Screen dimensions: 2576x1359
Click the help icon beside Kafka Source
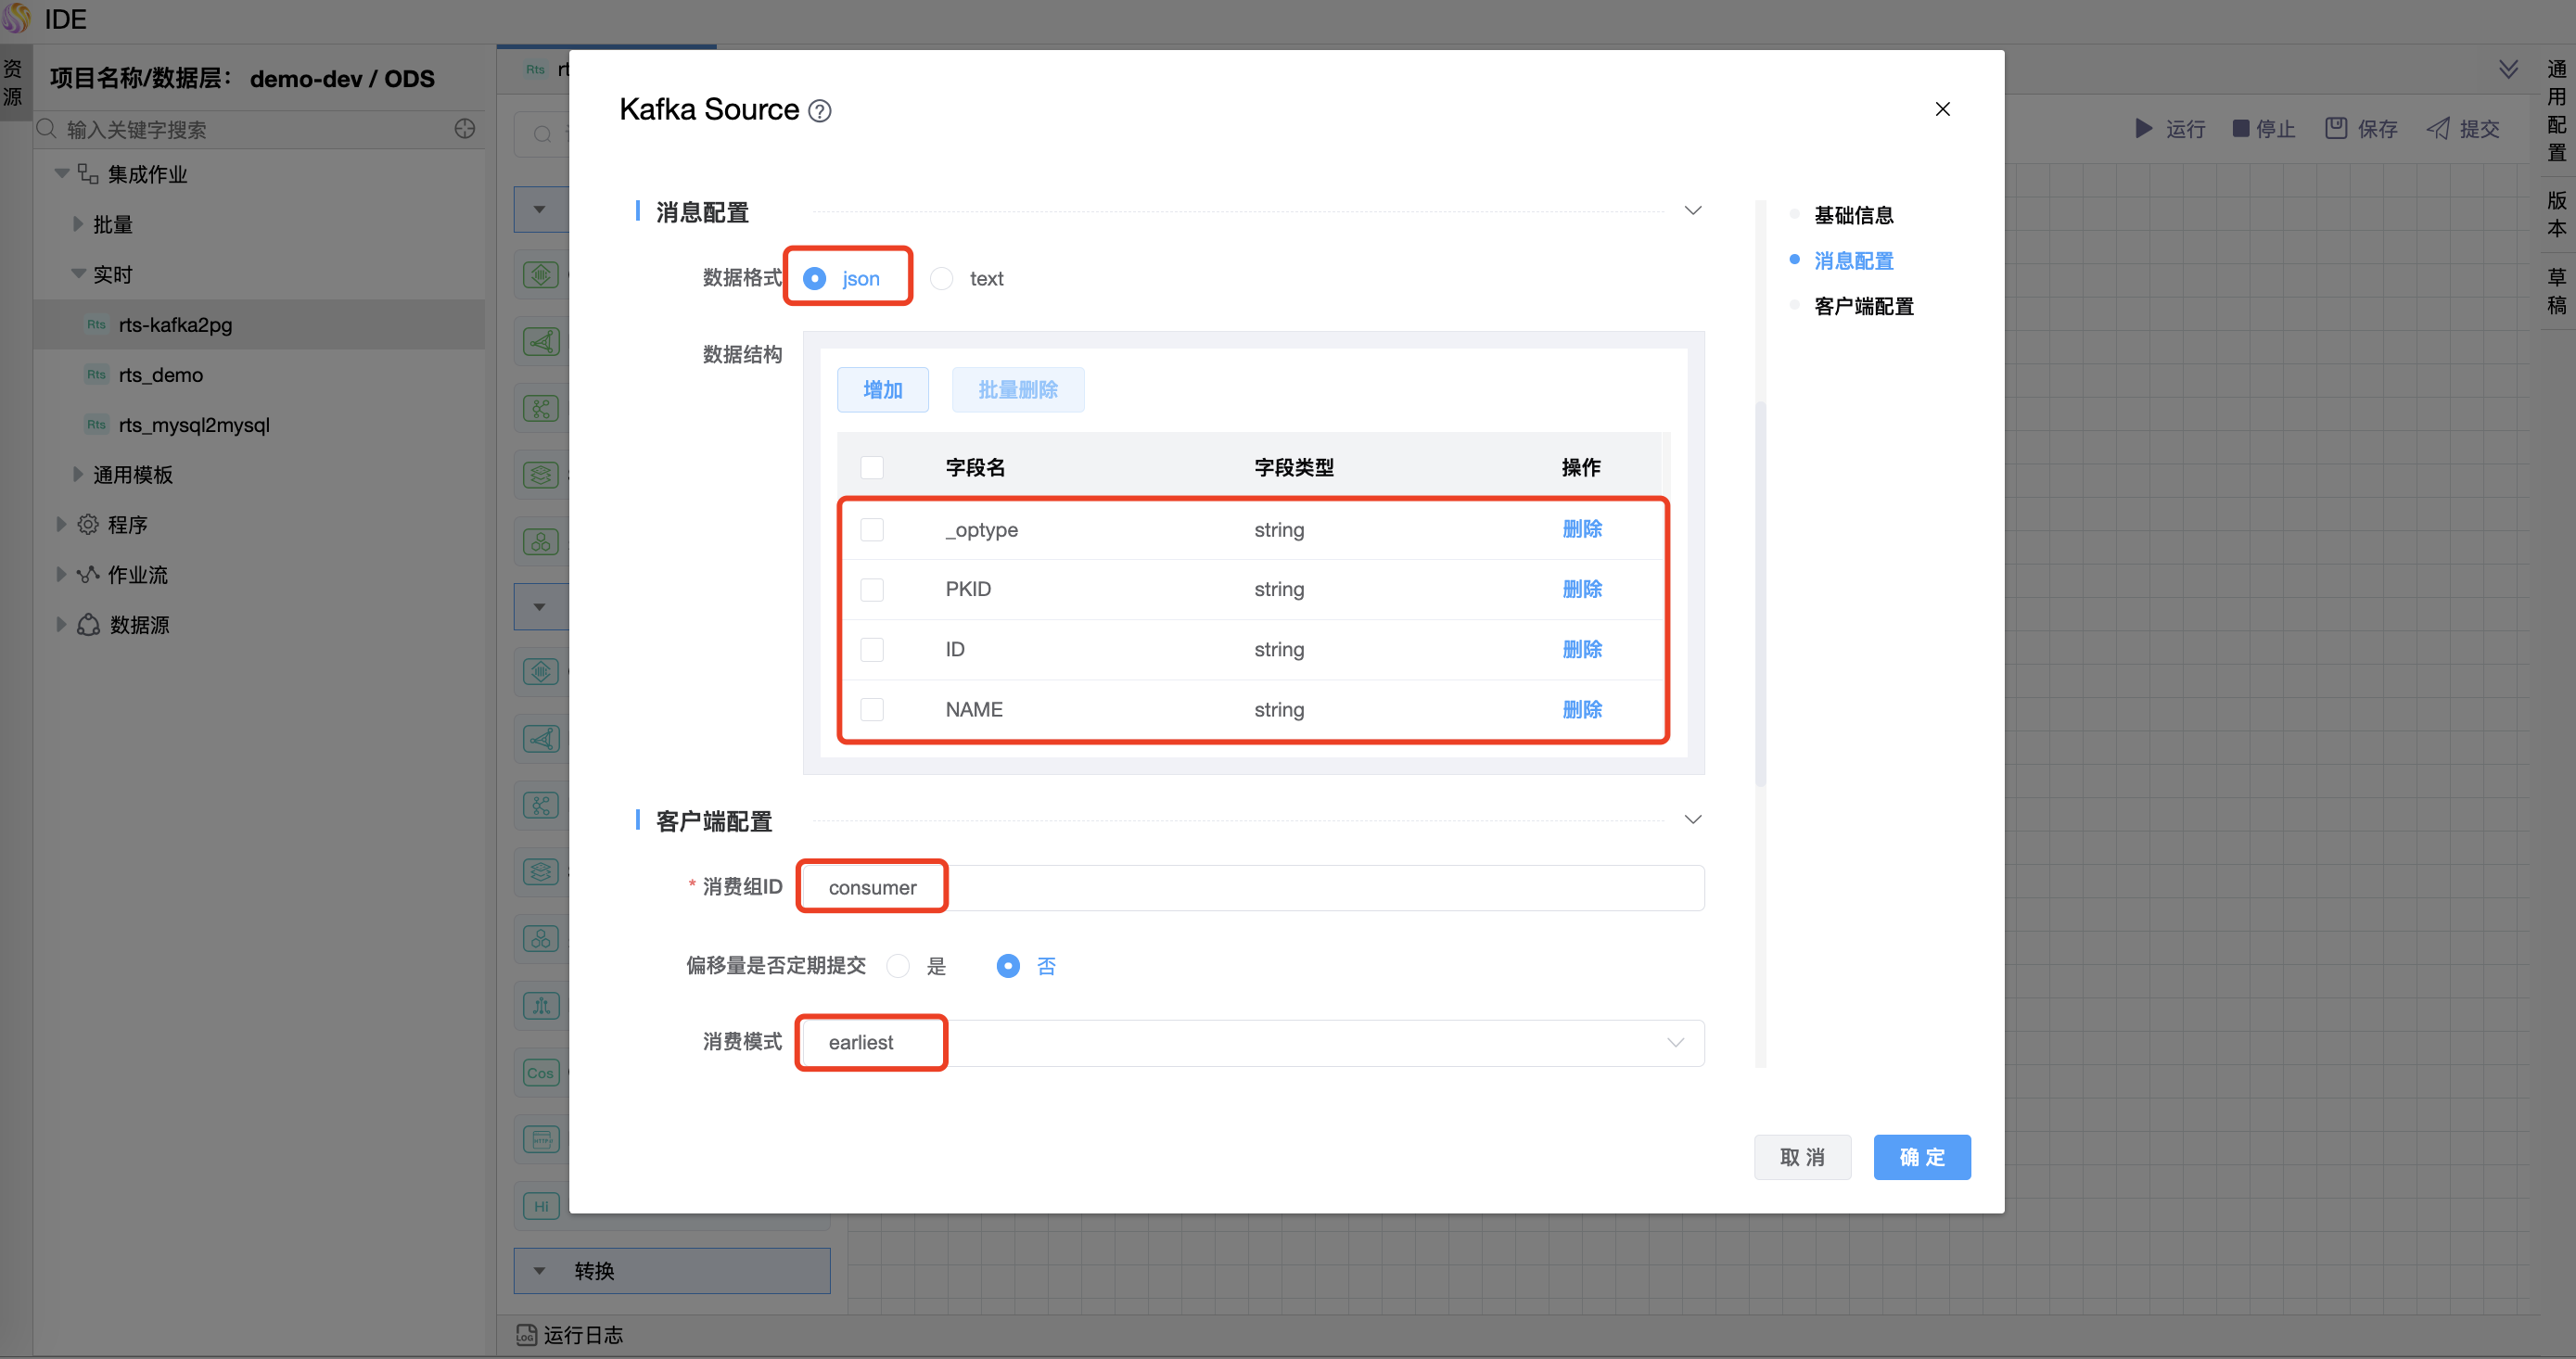(819, 111)
